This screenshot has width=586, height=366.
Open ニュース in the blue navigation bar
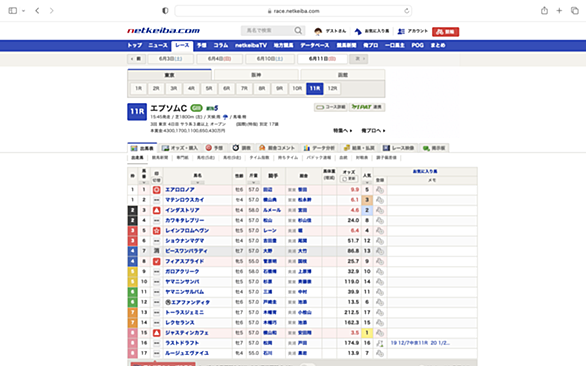(x=158, y=45)
